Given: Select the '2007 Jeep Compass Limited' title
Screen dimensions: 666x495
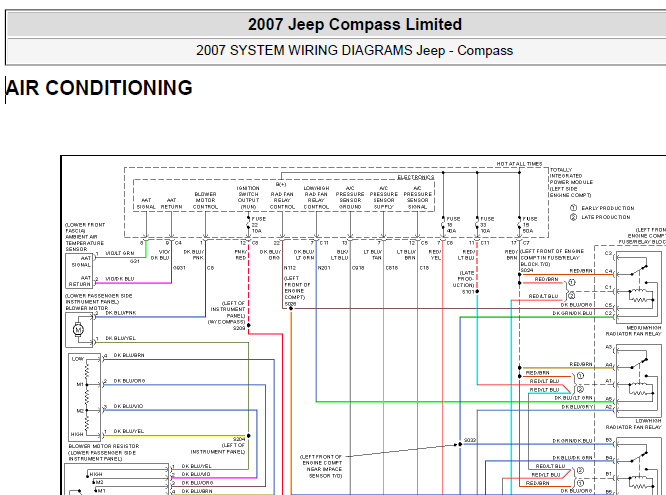Looking at the screenshot, I should tap(355, 24).
